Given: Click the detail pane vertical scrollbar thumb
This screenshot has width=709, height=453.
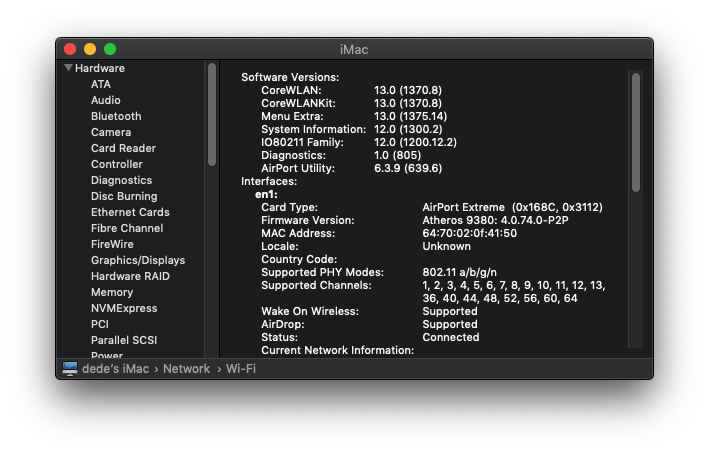Looking at the screenshot, I should point(636,132).
